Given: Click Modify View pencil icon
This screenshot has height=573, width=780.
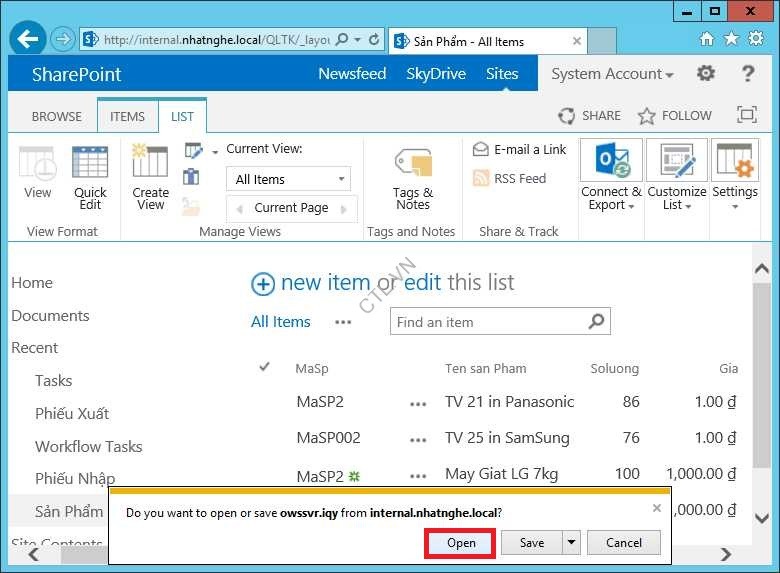Looking at the screenshot, I should pos(193,150).
